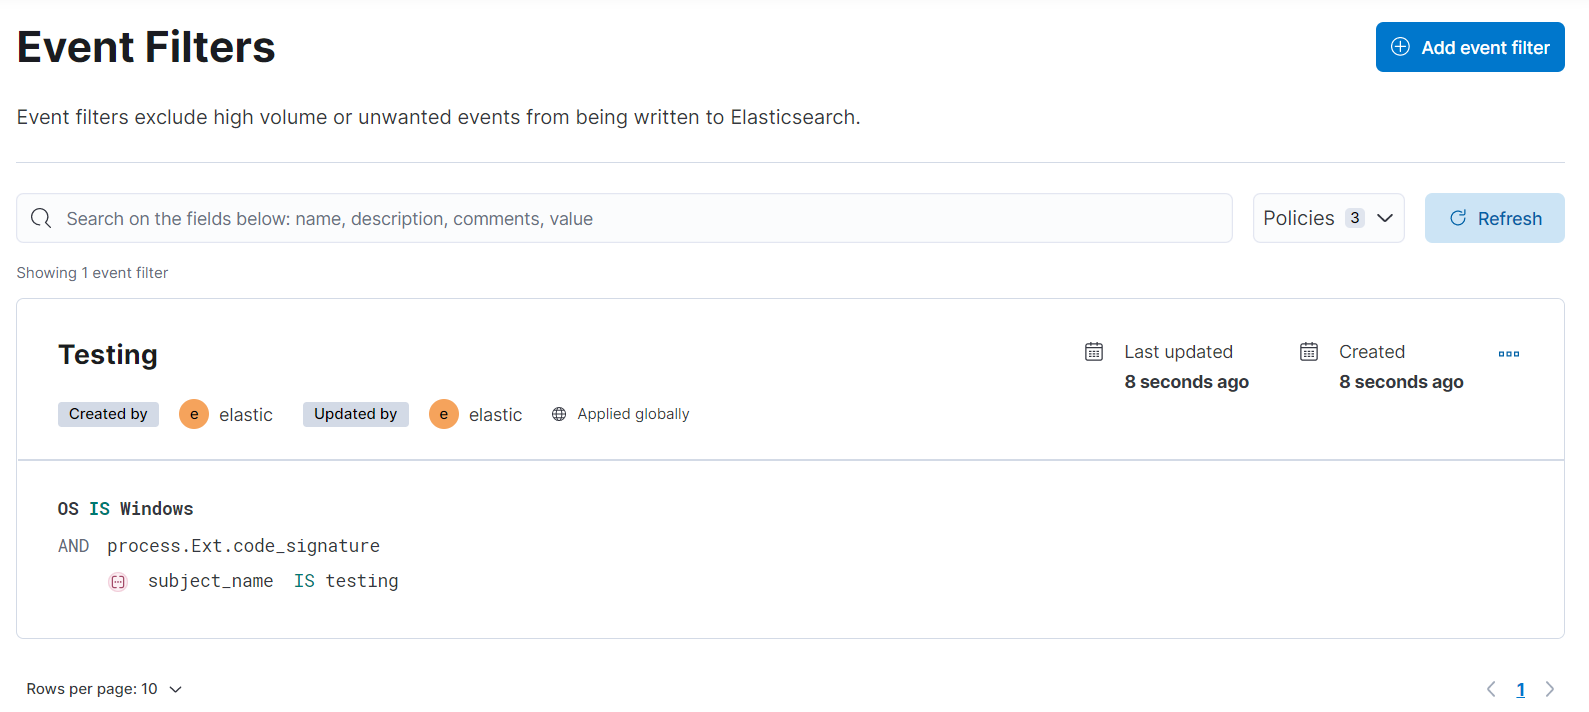
Task: Click the plus icon inside Add event filter
Action: 1399,47
